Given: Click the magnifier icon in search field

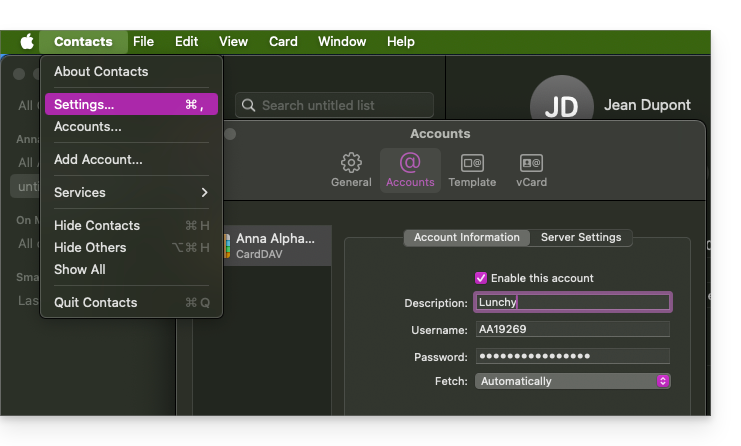Looking at the screenshot, I should coord(249,105).
